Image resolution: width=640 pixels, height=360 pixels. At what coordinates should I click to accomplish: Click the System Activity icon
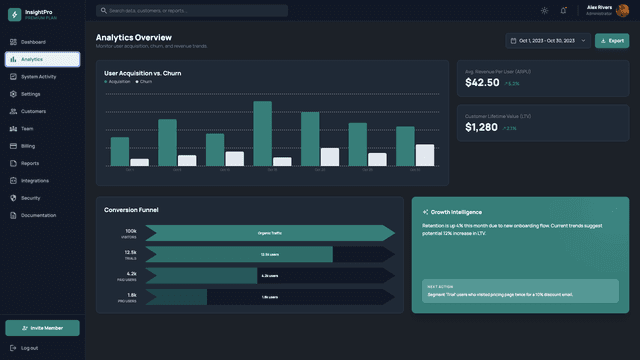click(13, 77)
